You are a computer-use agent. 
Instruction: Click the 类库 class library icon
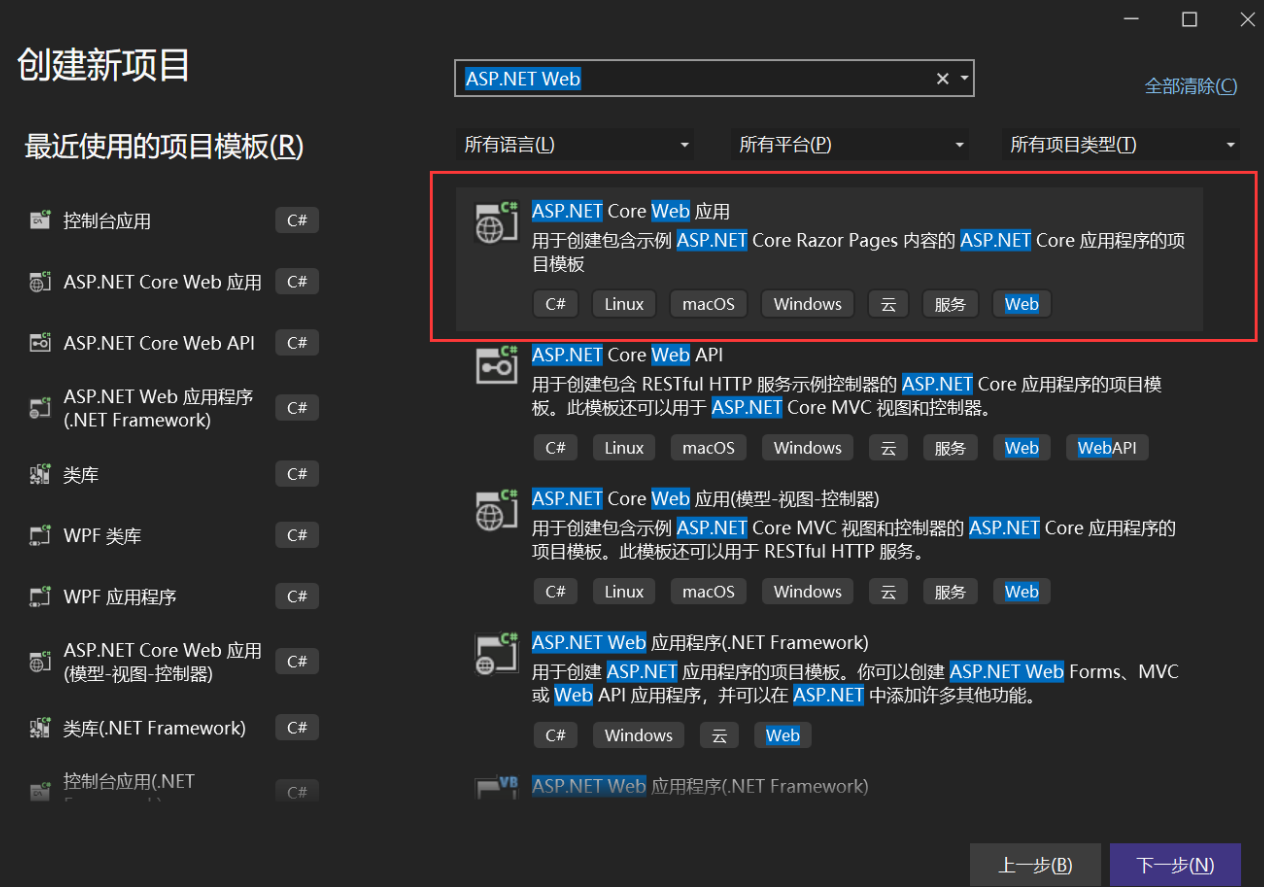[x=40, y=474]
